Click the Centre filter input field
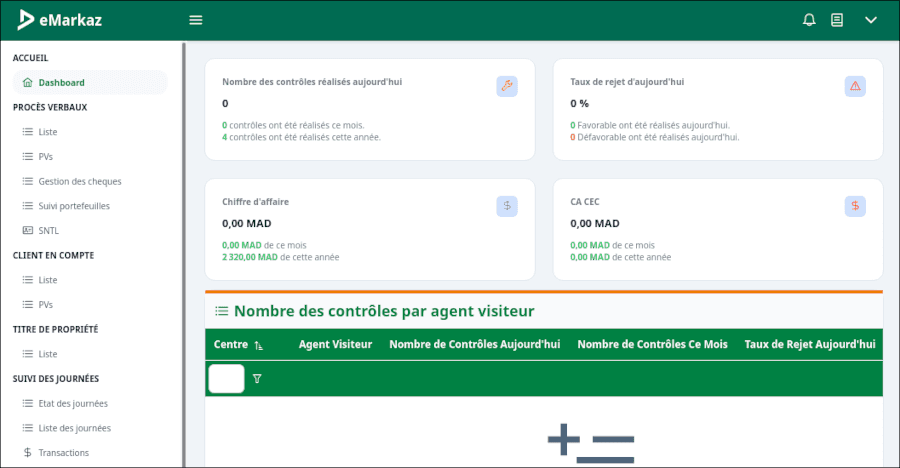Image resolution: width=900 pixels, height=468 pixels. pos(226,379)
